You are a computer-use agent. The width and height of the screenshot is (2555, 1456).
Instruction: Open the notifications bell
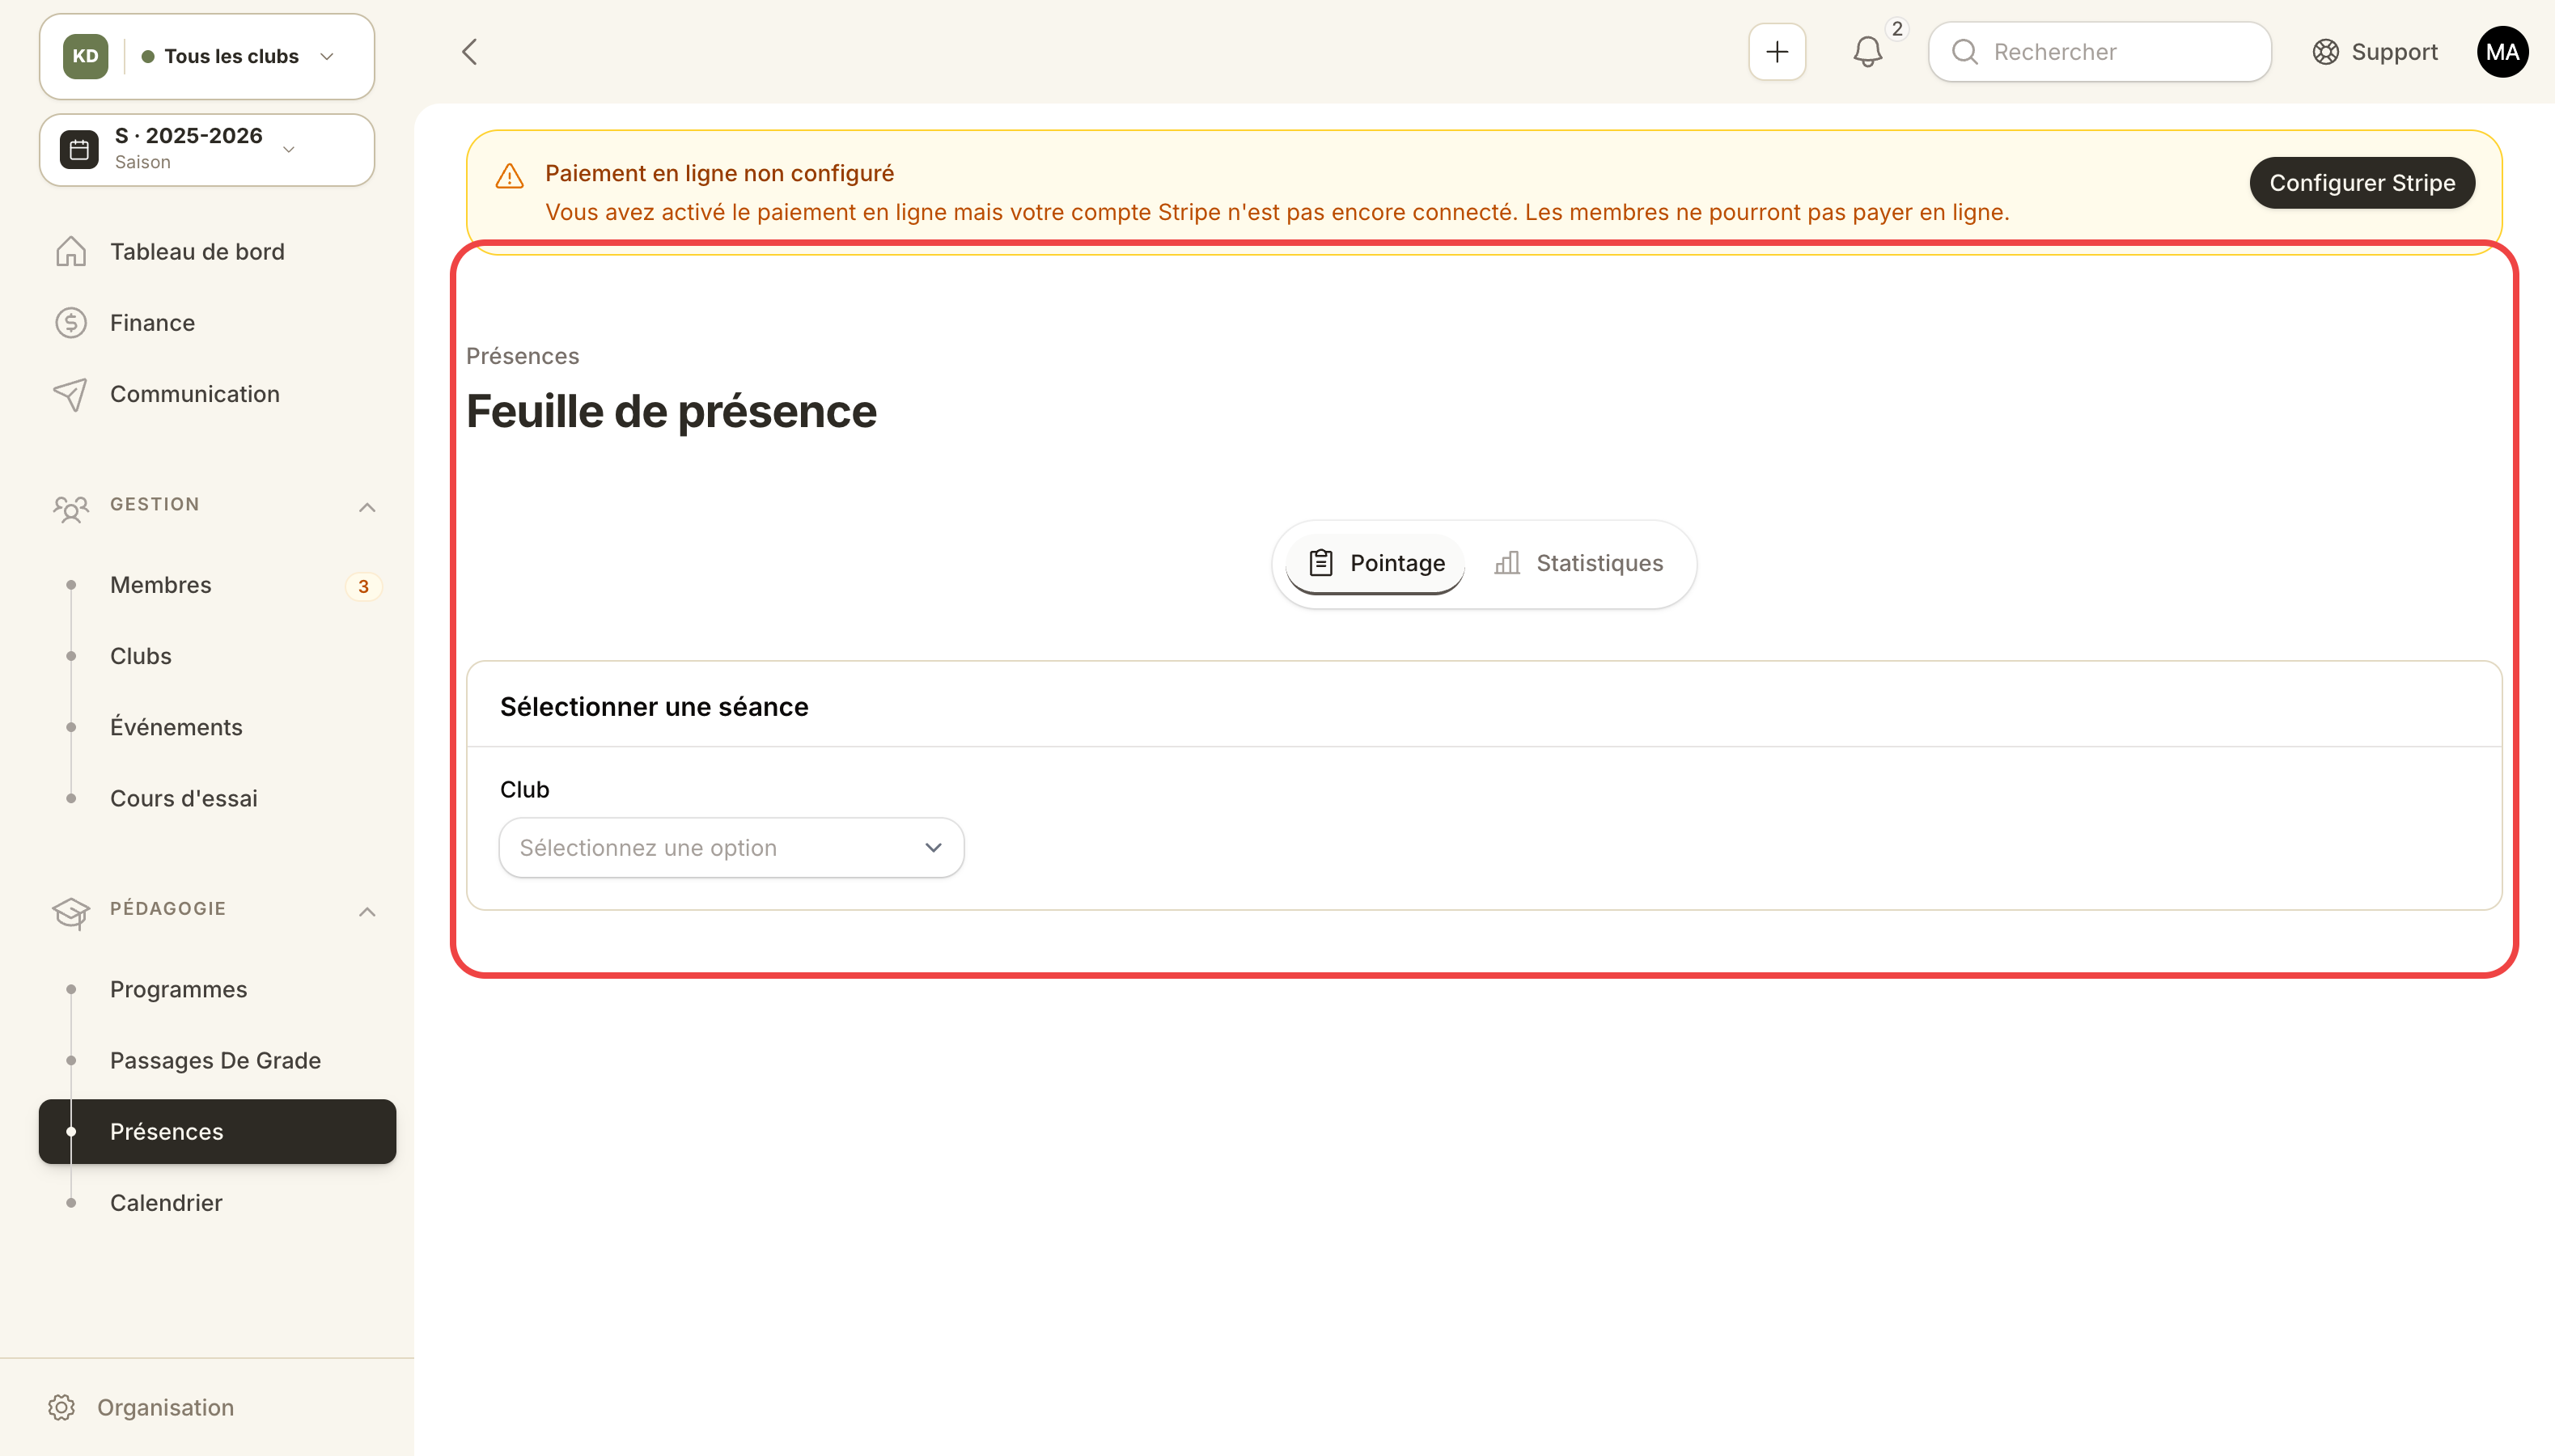(1867, 52)
